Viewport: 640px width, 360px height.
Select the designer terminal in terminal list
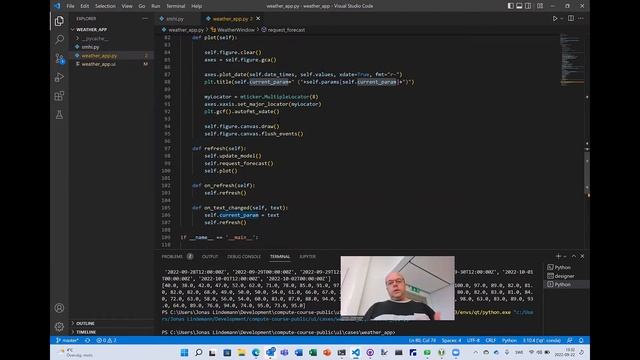pos(564,276)
